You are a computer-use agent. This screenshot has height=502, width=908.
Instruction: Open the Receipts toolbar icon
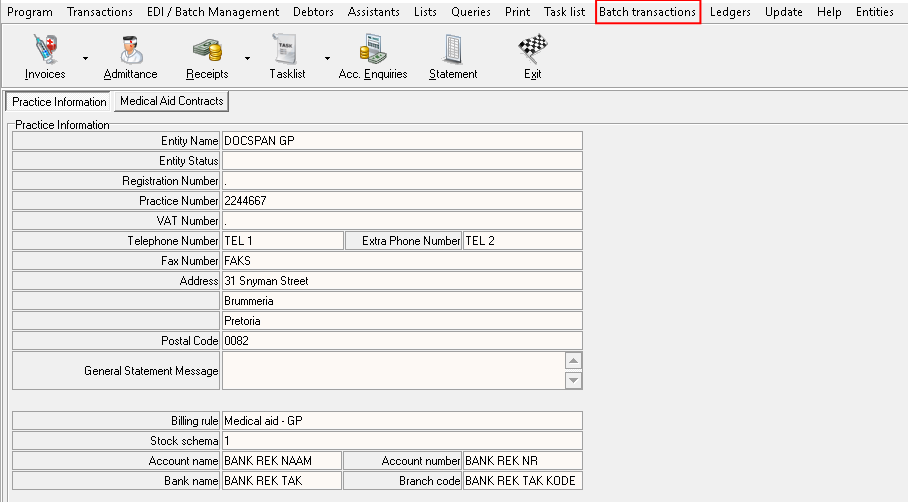[207, 56]
